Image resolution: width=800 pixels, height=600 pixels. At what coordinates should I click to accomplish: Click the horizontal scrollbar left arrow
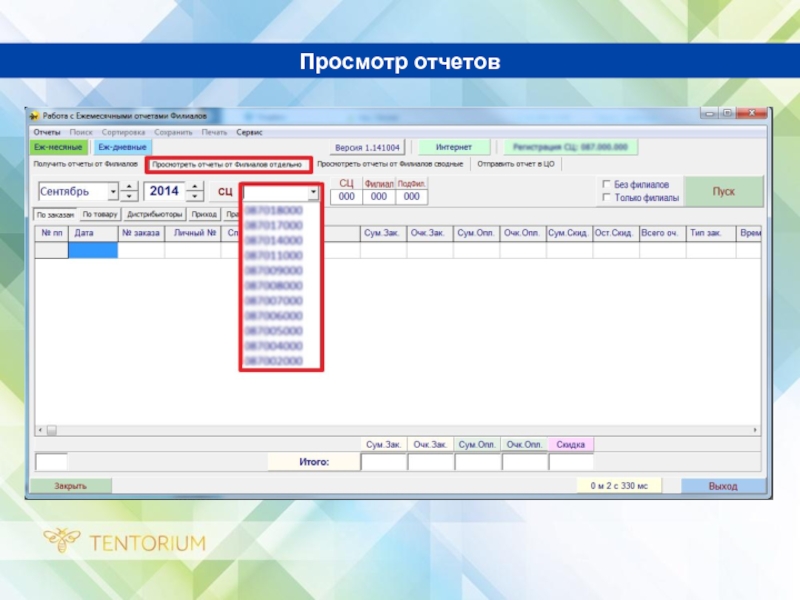pos(40,430)
